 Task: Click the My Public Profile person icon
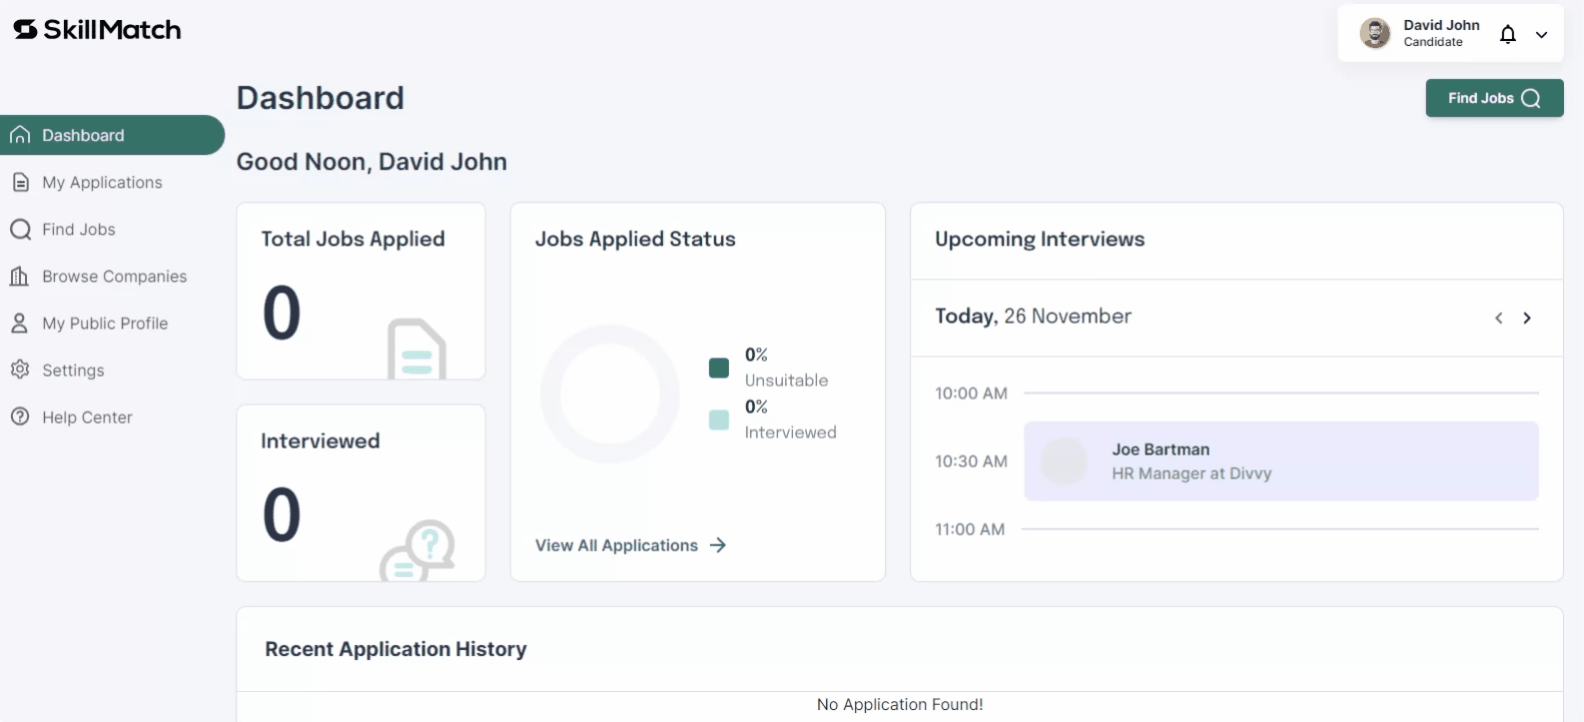[x=20, y=323]
